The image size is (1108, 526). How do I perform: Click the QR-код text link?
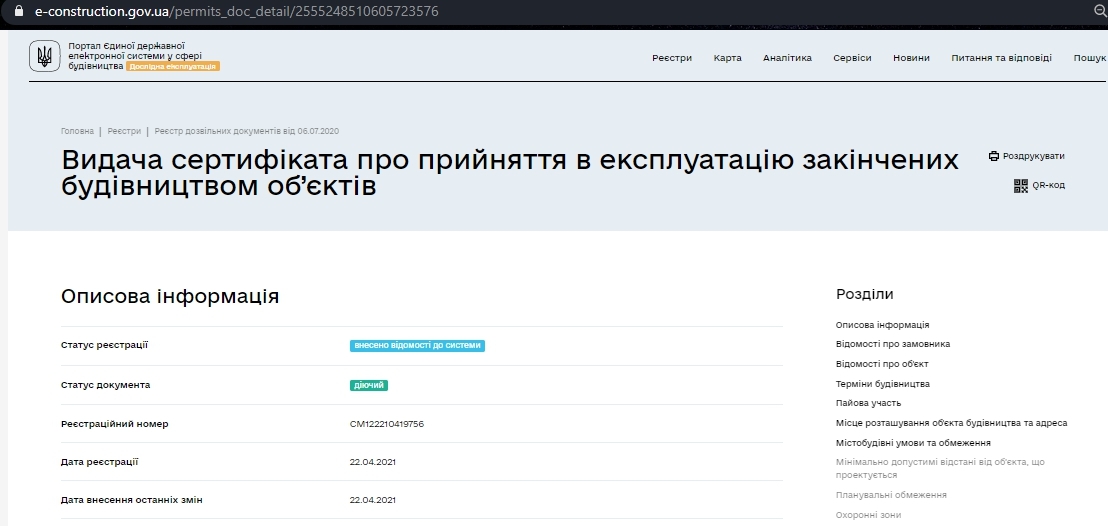click(x=1049, y=185)
